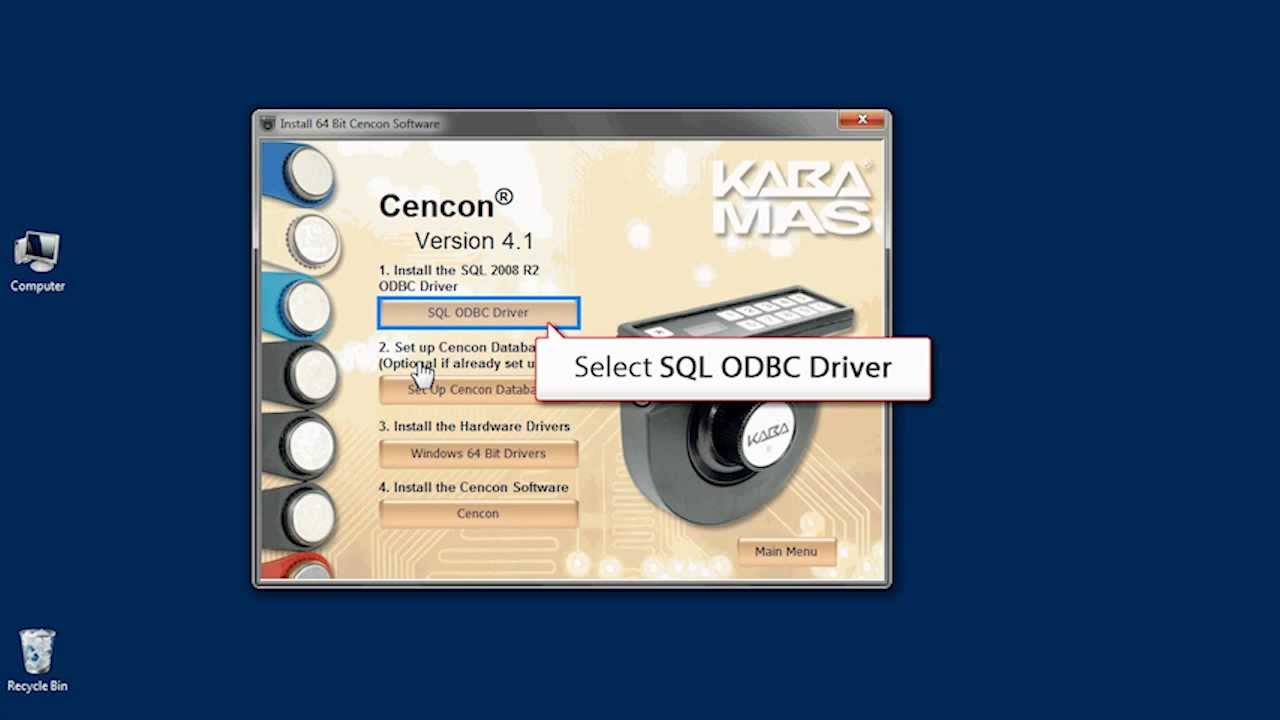The height and width of the screenshot is (720, 1280).
Task: Click the title text Install 64 Bit Cencon Software
Action: pos(360,124)
